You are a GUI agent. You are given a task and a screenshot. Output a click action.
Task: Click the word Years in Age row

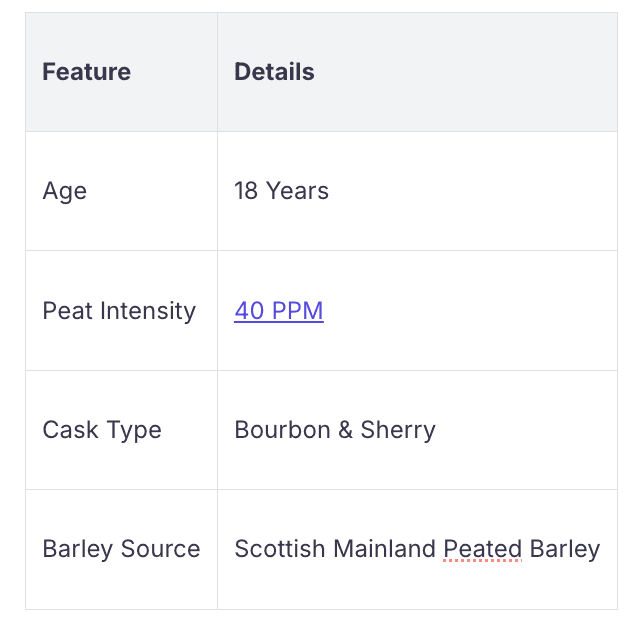coord(297,191)
